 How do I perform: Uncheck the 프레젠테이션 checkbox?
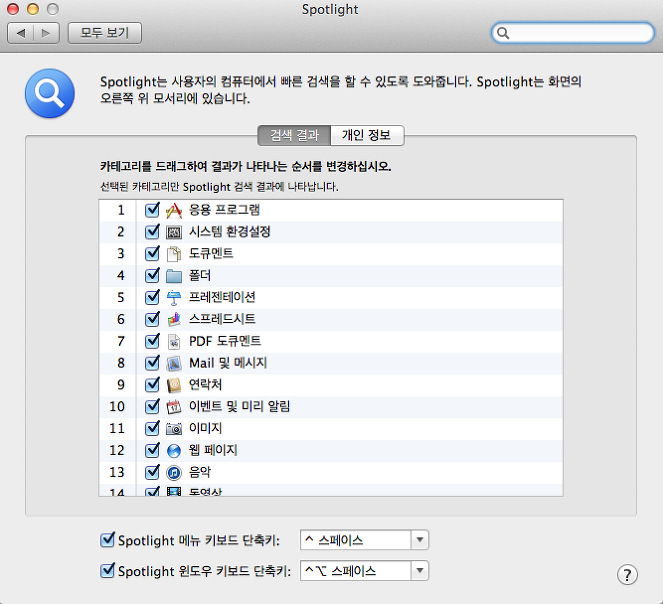coord(152,297)
